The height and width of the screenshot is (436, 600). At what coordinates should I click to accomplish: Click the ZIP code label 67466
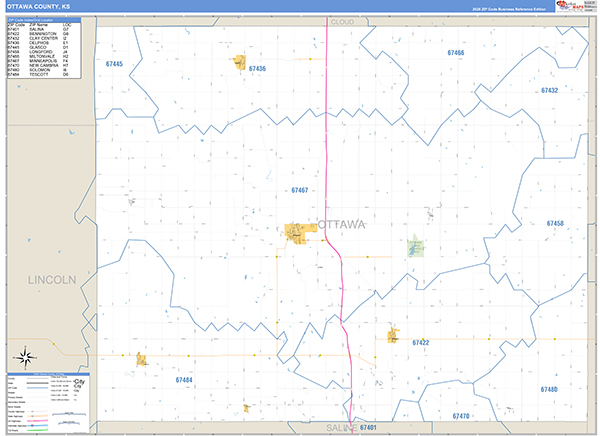tap(456, 53)
